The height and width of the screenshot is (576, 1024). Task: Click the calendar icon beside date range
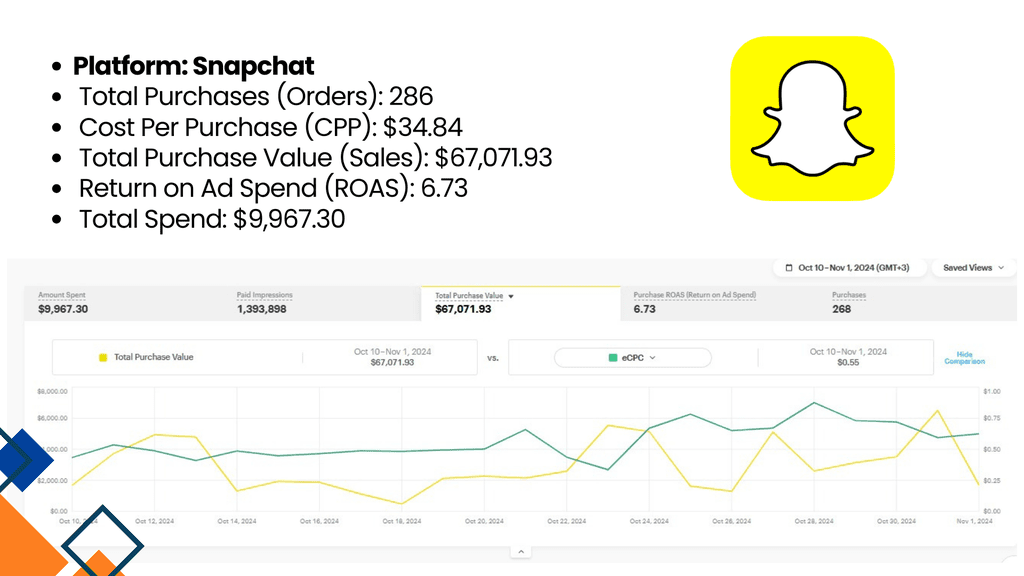tap(789, 268)
